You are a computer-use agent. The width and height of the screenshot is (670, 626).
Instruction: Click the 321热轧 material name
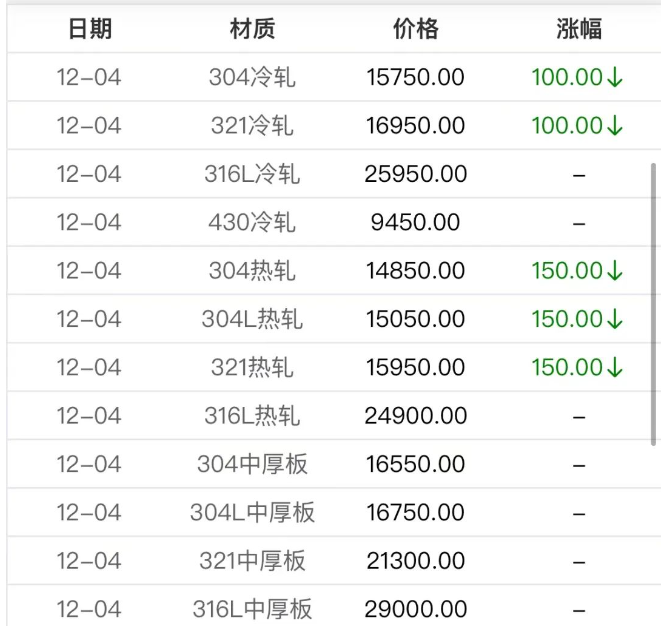pos(252,367)
